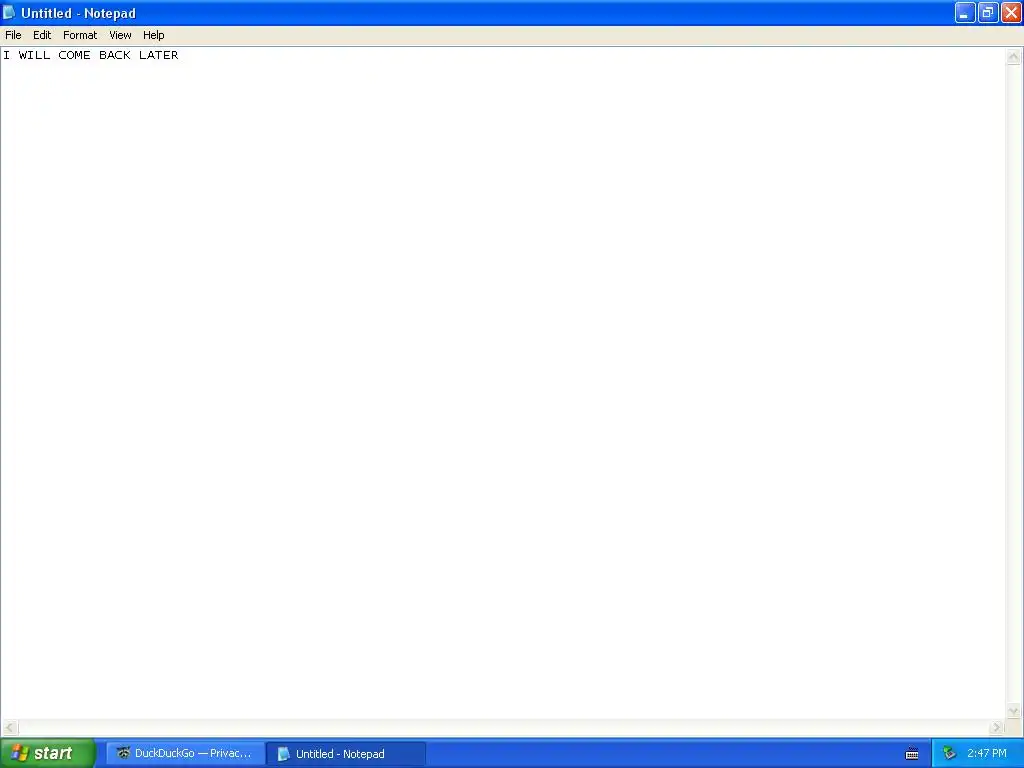Screen dimensions: 1024x768
Task: Click the on-screen keyboard tray icon
Action: tap(912, 754)
